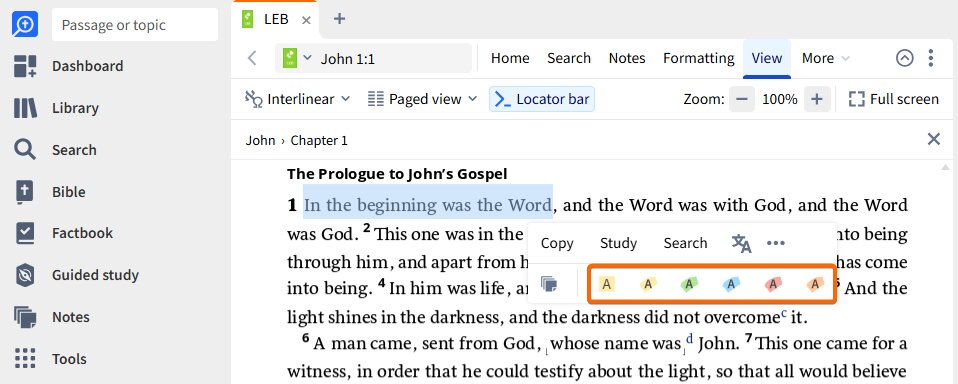This screenshot has height=384, width=958.
Task: Apply the red marker highlight
Action: [773, 284]
